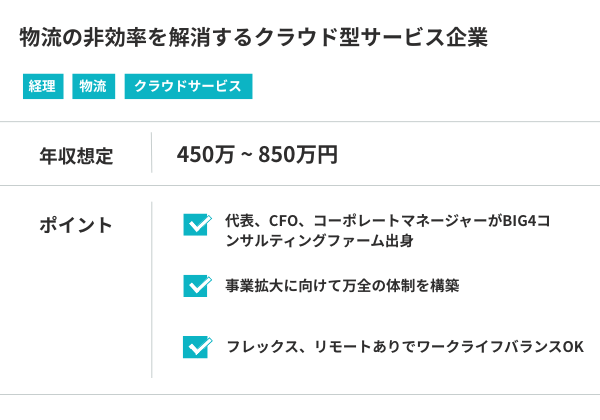Click the horizontal line below the tags
The height and width of the screenshot is (420, 600).
[300, 122]
